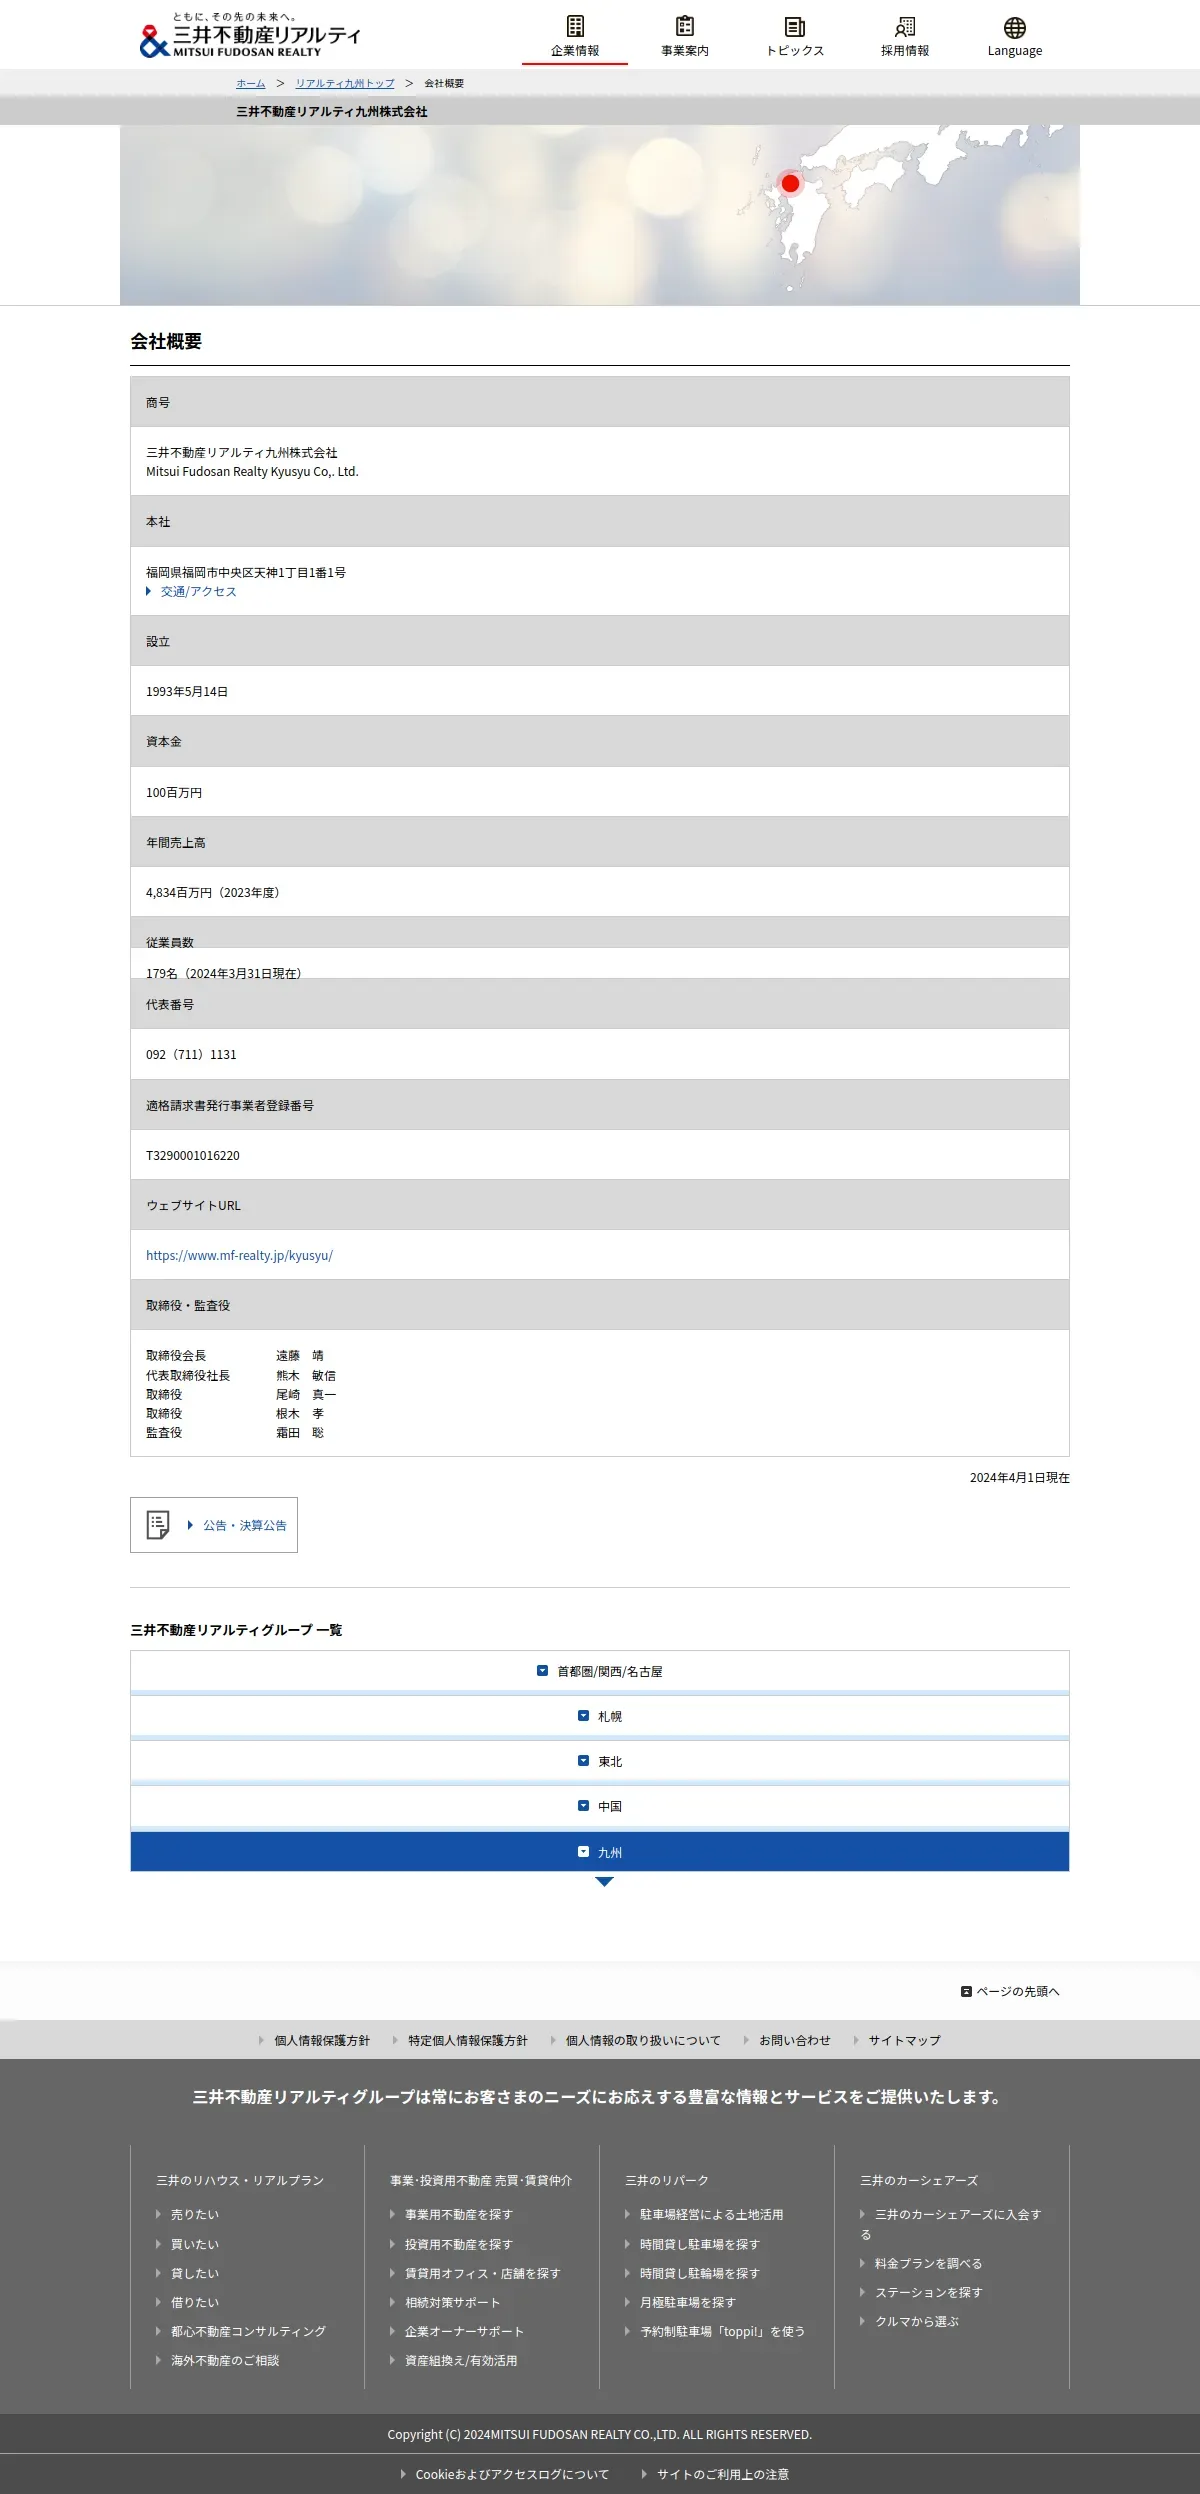Open ステーションを探す link
Screen dimensions: 1200x2494
tap(929, 2292)
